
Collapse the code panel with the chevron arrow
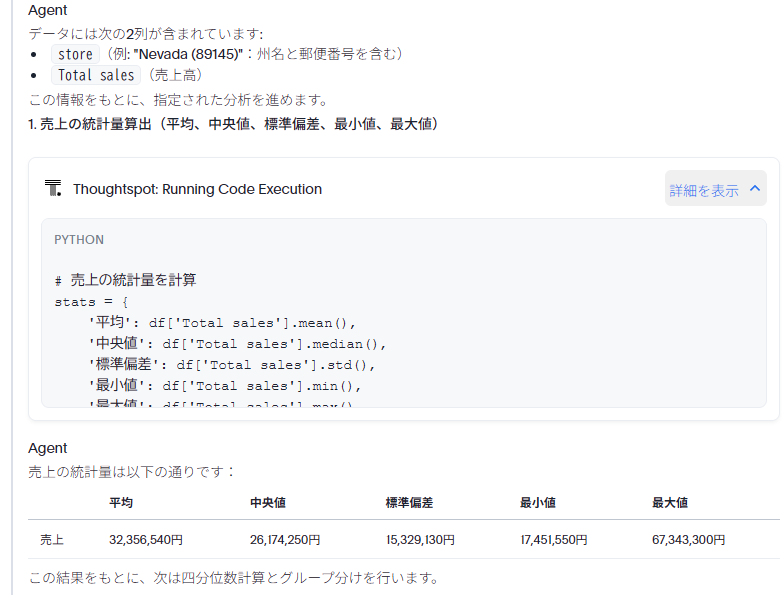click(755, 188)
